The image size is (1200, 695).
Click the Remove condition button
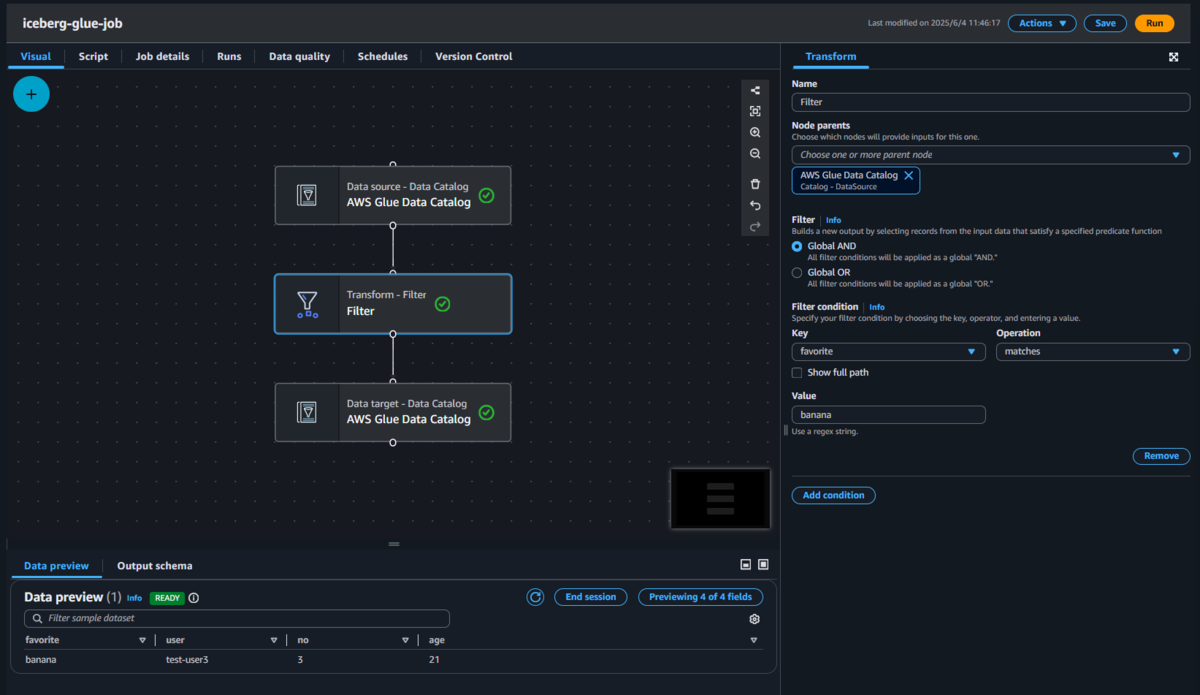click(1161, 456)
